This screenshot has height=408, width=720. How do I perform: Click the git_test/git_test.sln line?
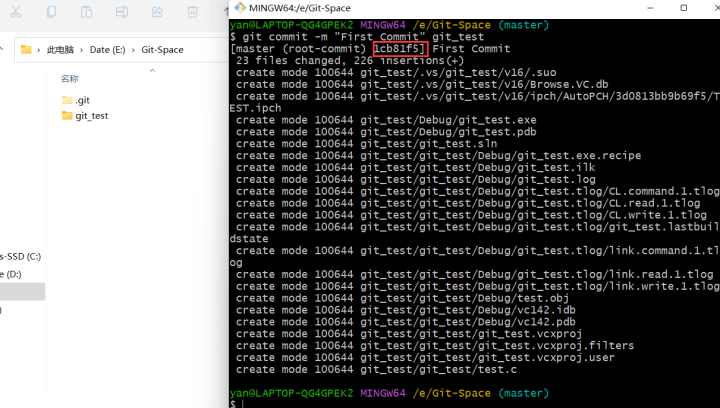(x=366, y=144)
